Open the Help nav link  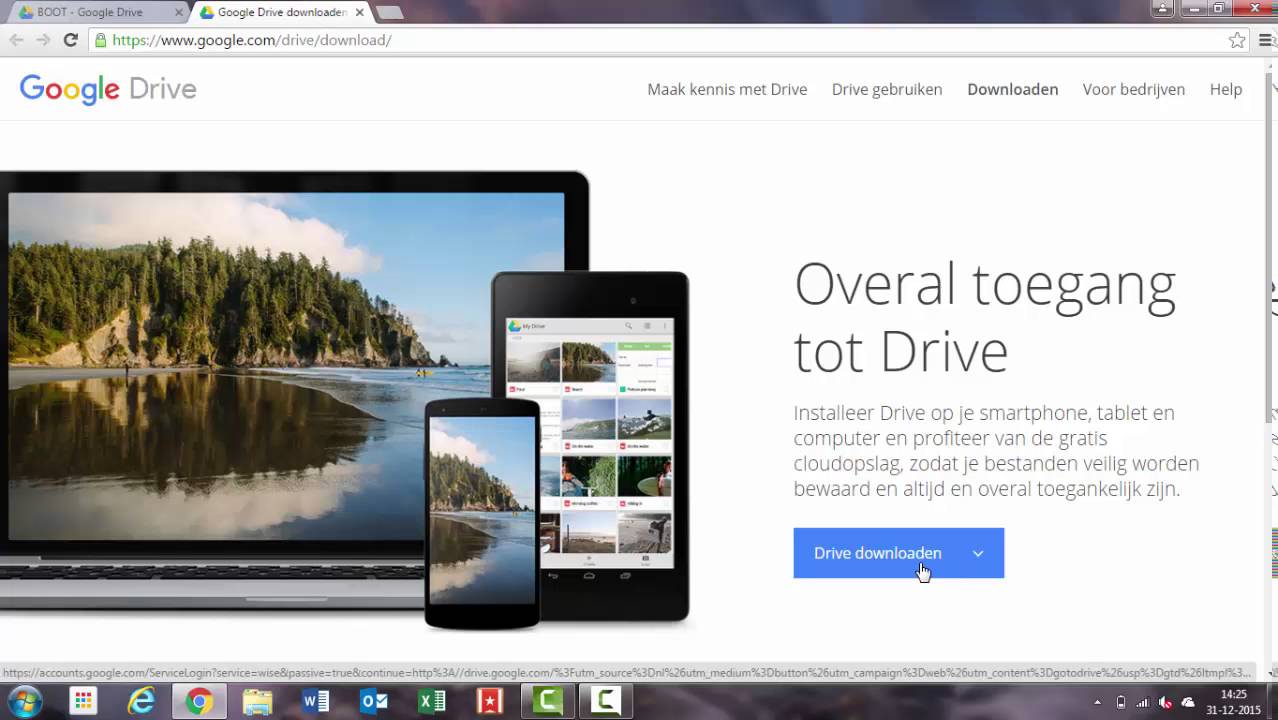click(x=1226, y=89)
